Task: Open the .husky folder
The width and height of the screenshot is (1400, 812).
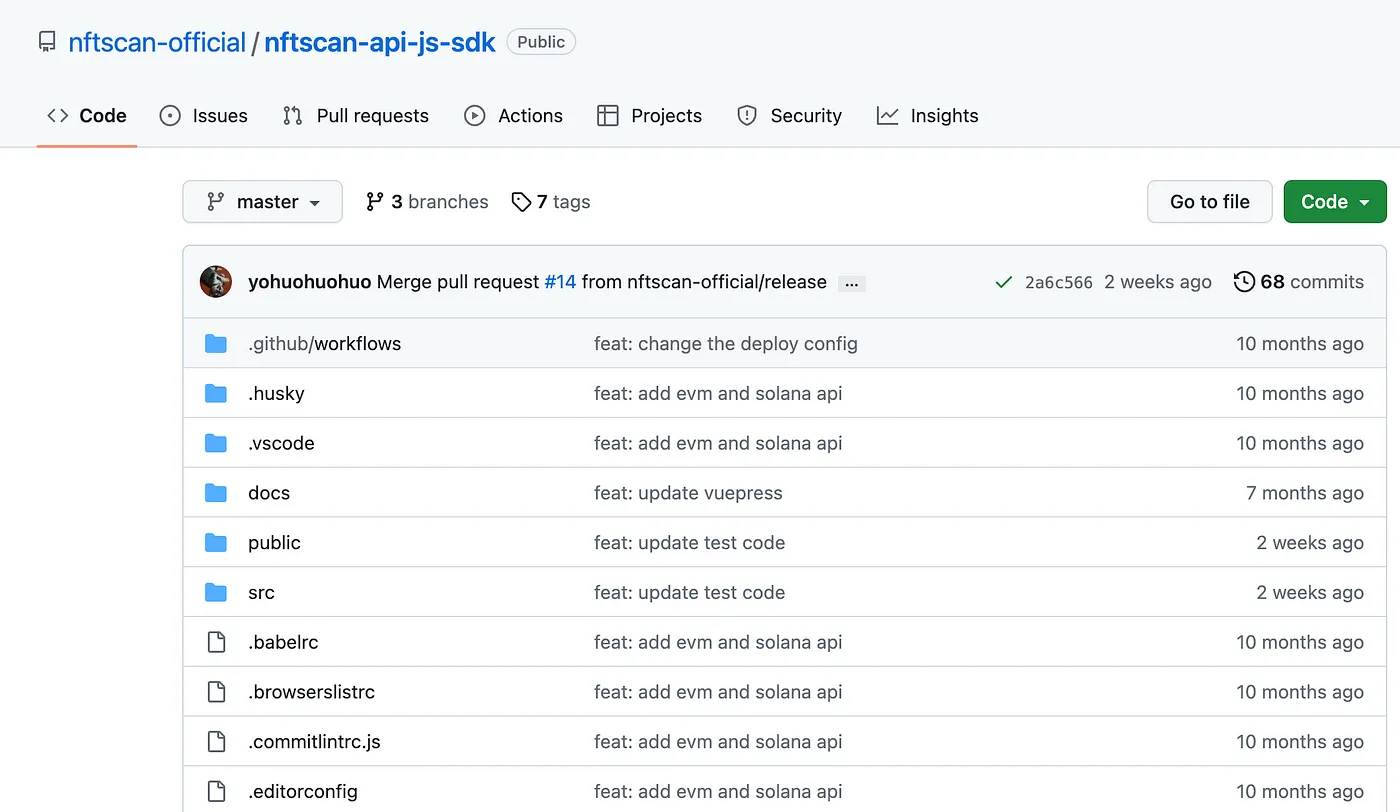Action: pos(276,394)
